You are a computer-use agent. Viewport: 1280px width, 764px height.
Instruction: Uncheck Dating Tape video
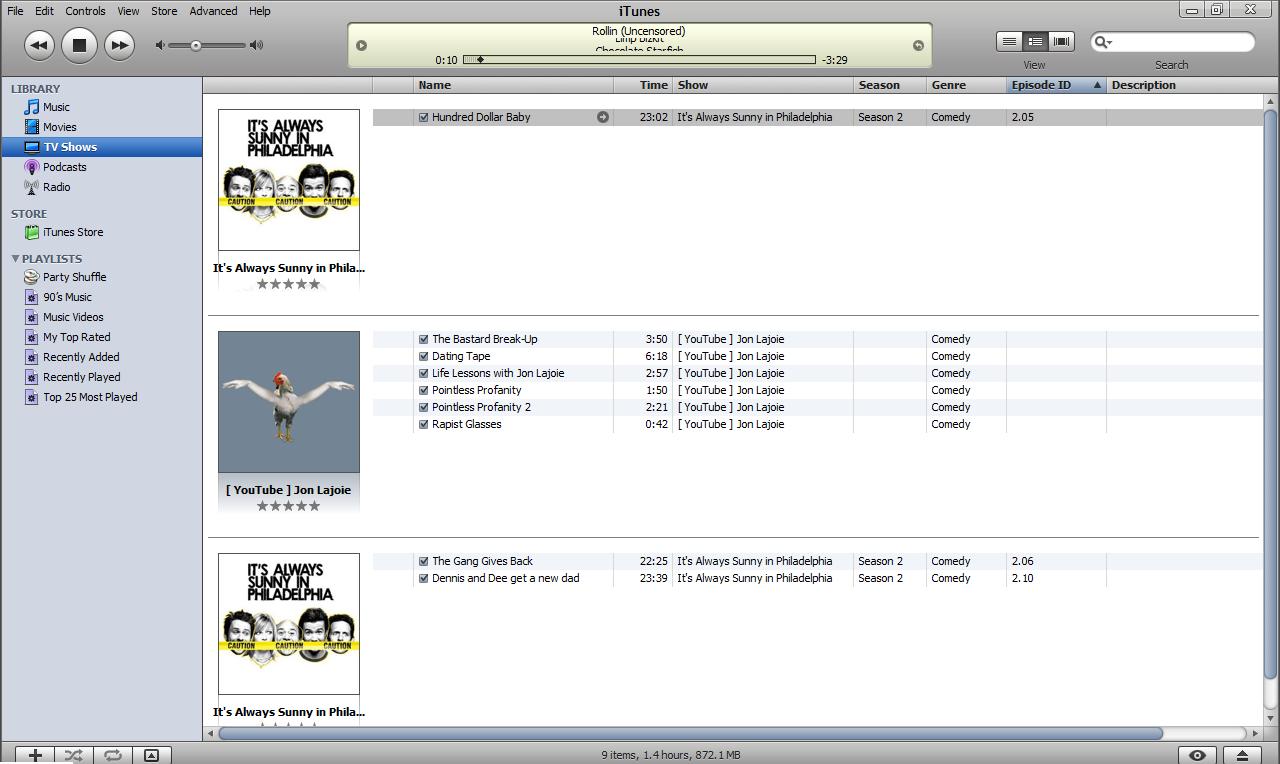[x=423, y=356]
